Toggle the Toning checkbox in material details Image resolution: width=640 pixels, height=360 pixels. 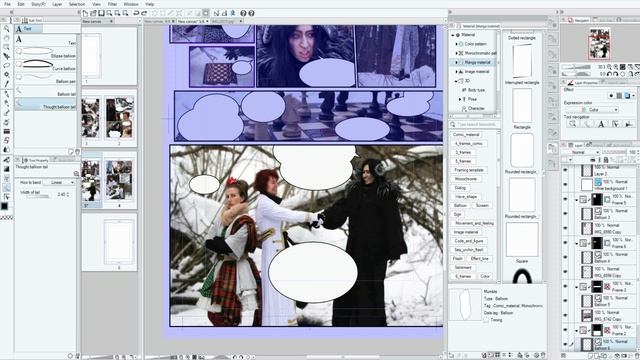click(x=486, y=320)
